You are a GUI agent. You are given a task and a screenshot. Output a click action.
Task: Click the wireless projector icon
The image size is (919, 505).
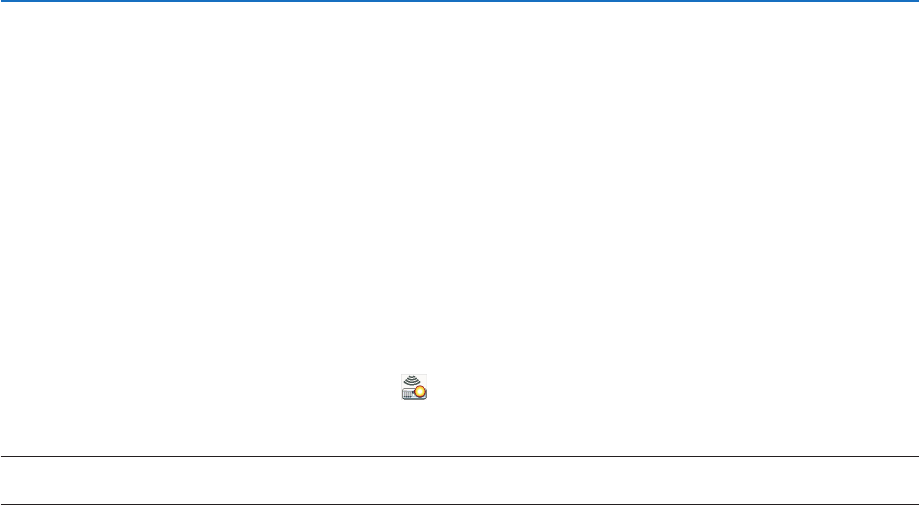(414, 387)
